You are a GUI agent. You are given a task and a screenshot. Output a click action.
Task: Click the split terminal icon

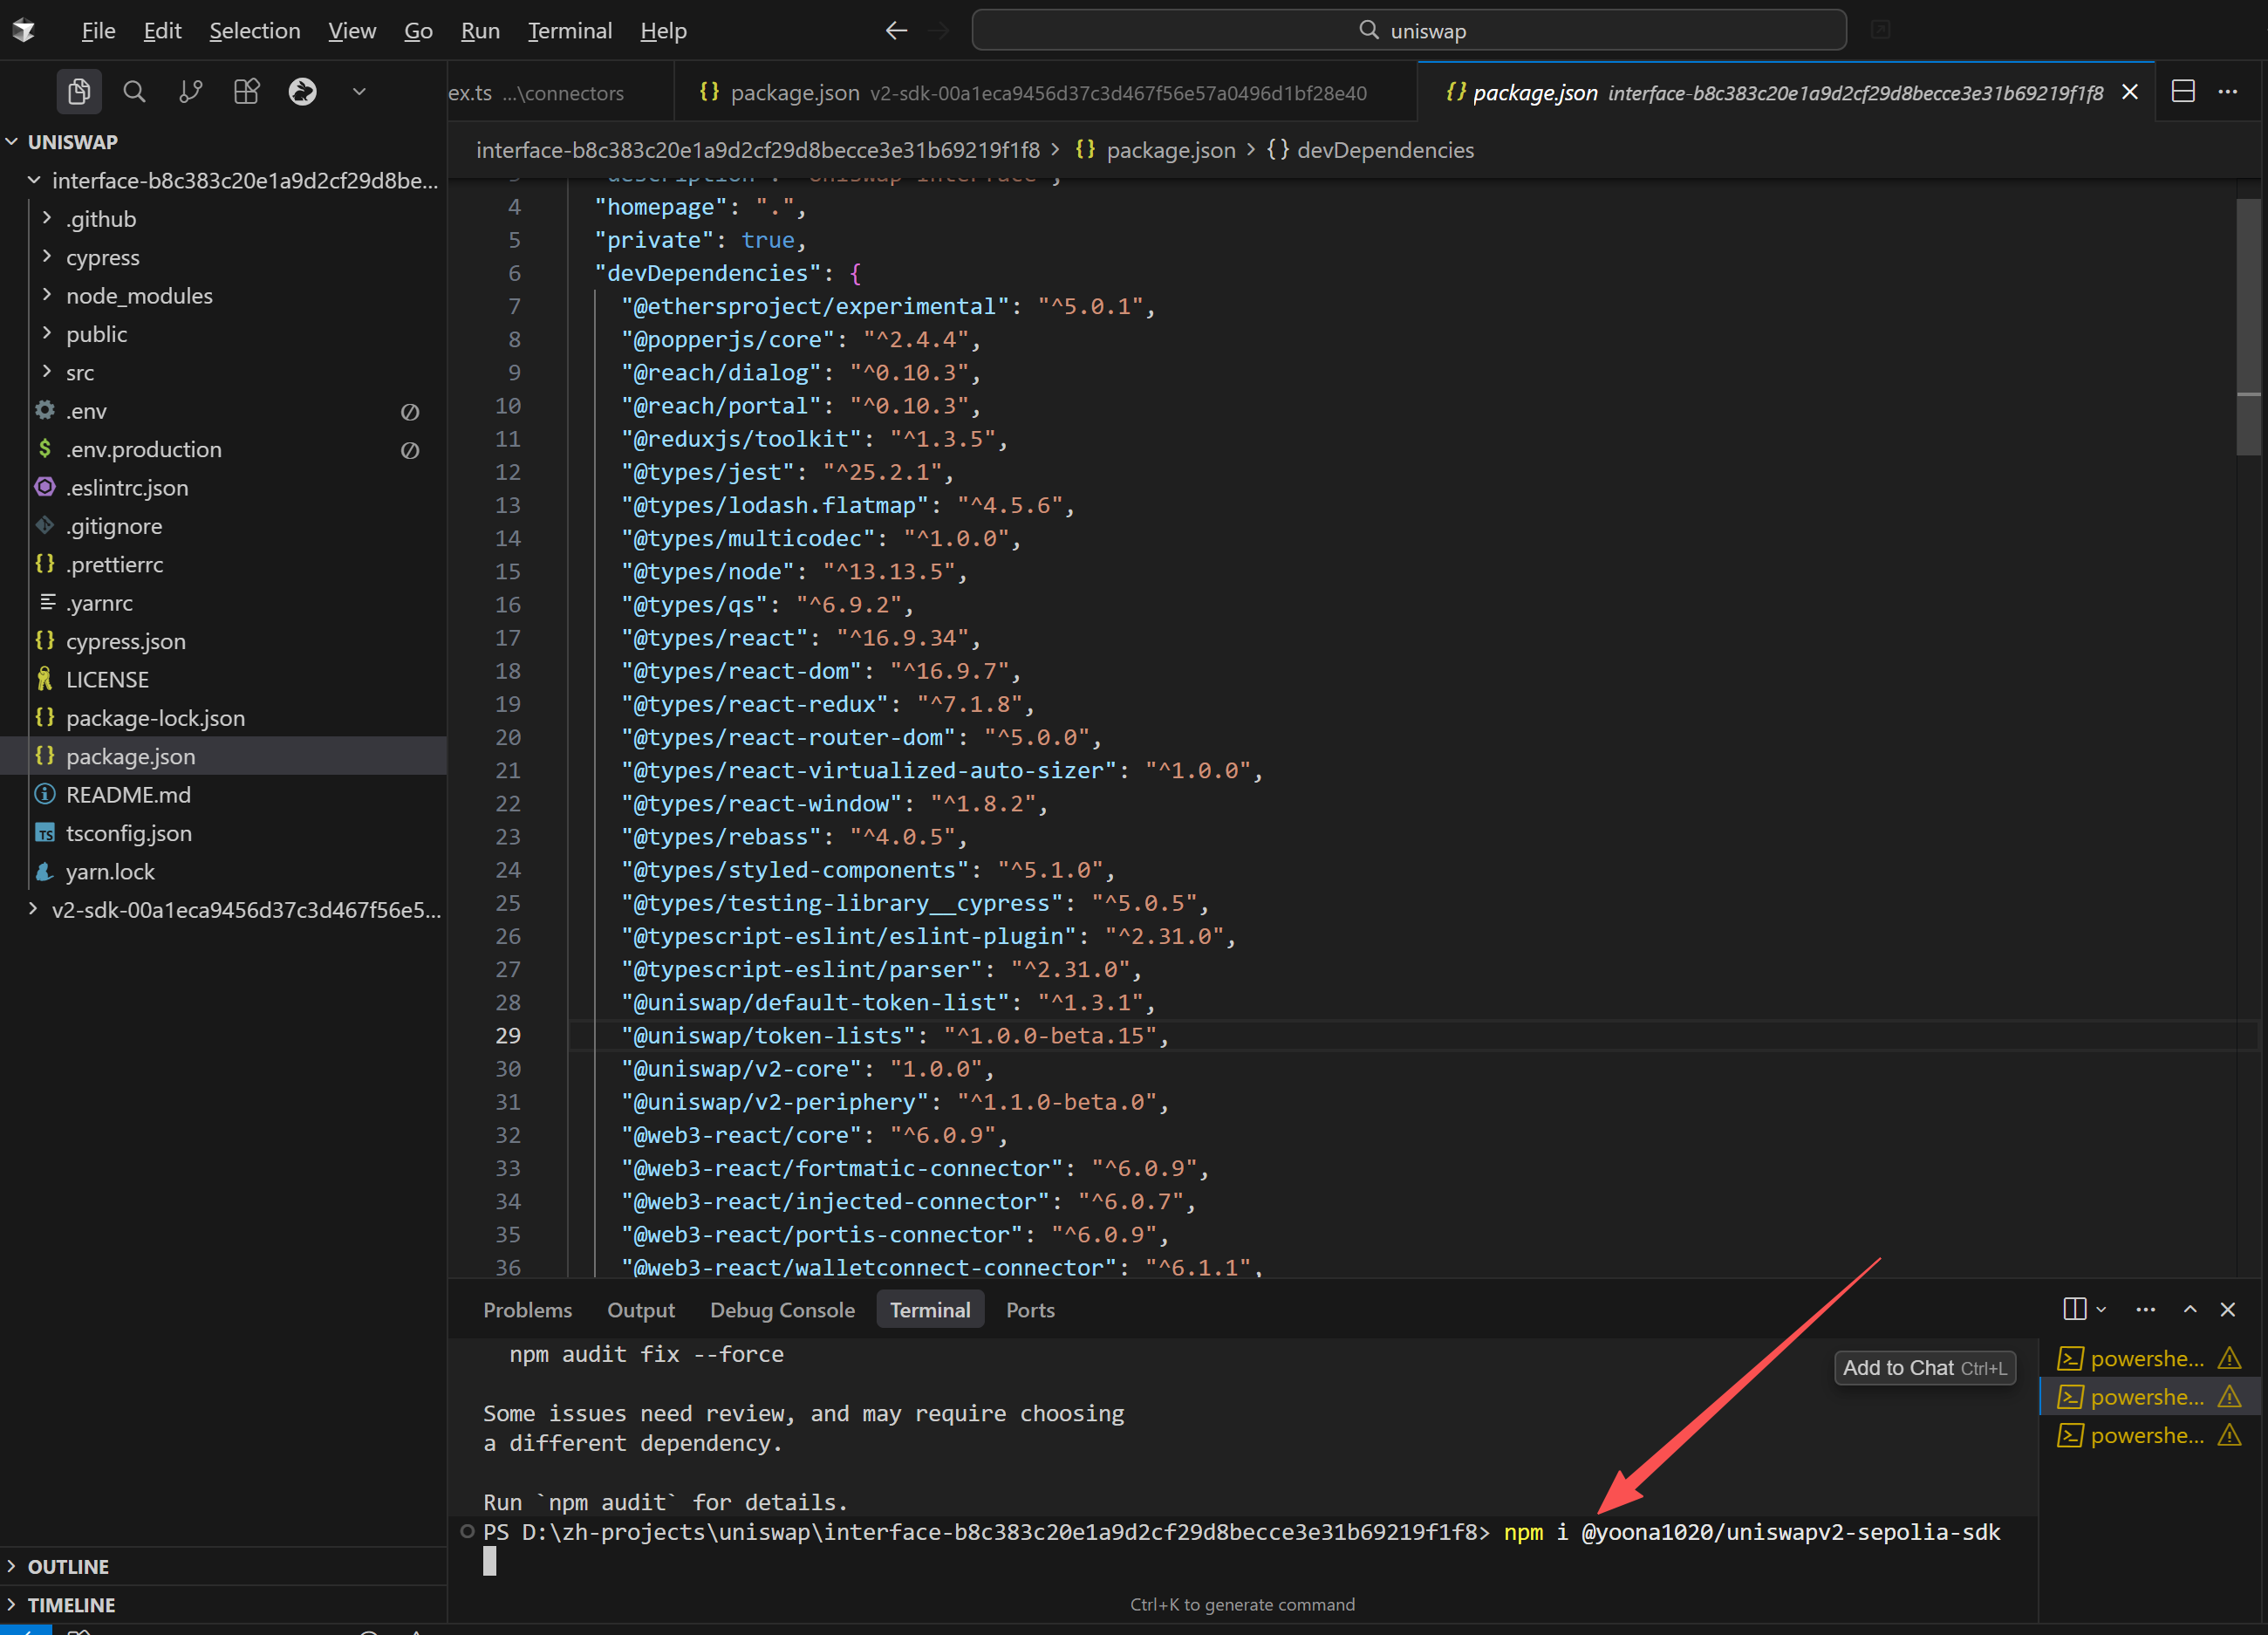2074,1309
